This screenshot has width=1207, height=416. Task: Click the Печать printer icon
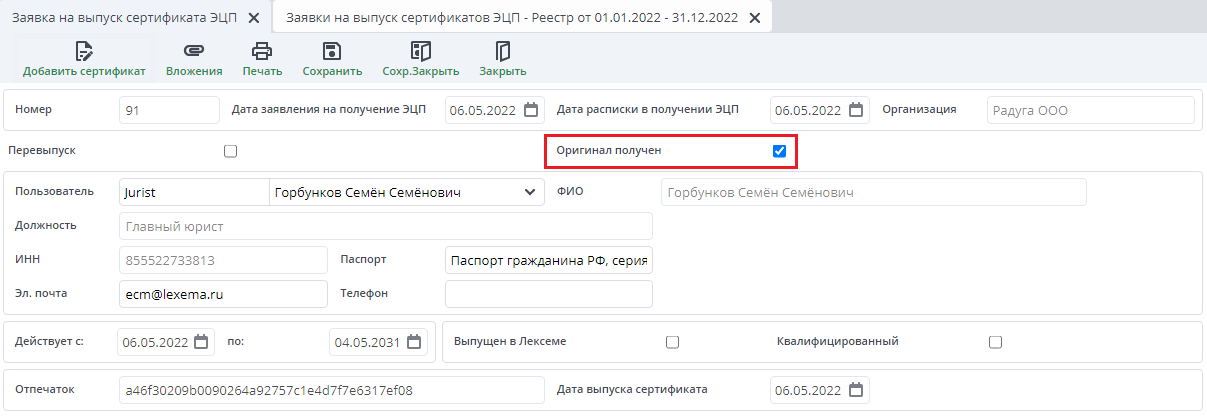(x=262, y=51)
